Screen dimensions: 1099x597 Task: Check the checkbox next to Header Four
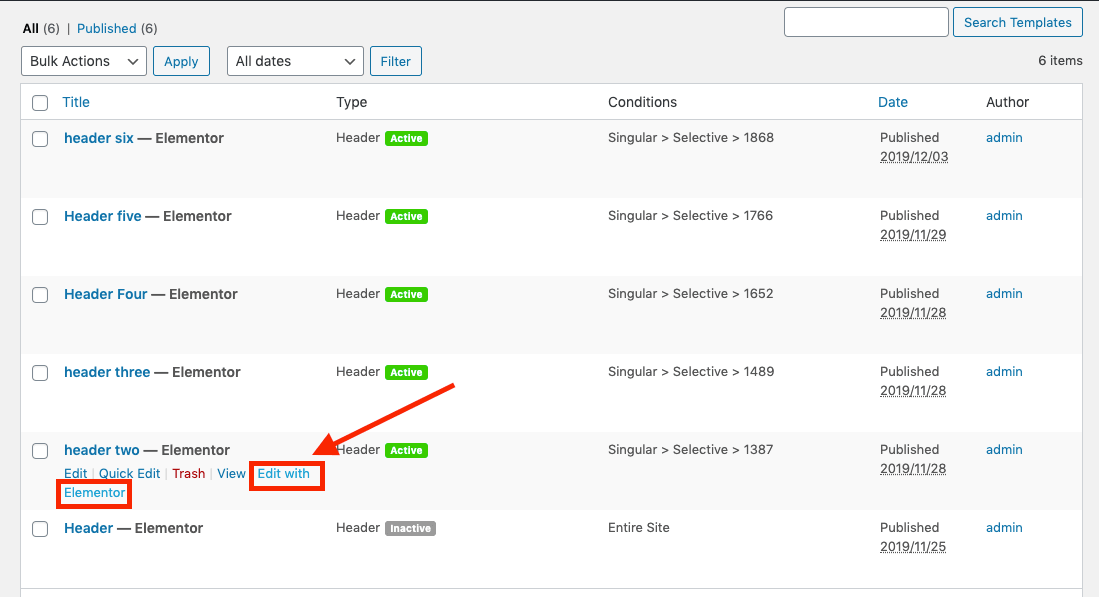[x=40, y=295]
